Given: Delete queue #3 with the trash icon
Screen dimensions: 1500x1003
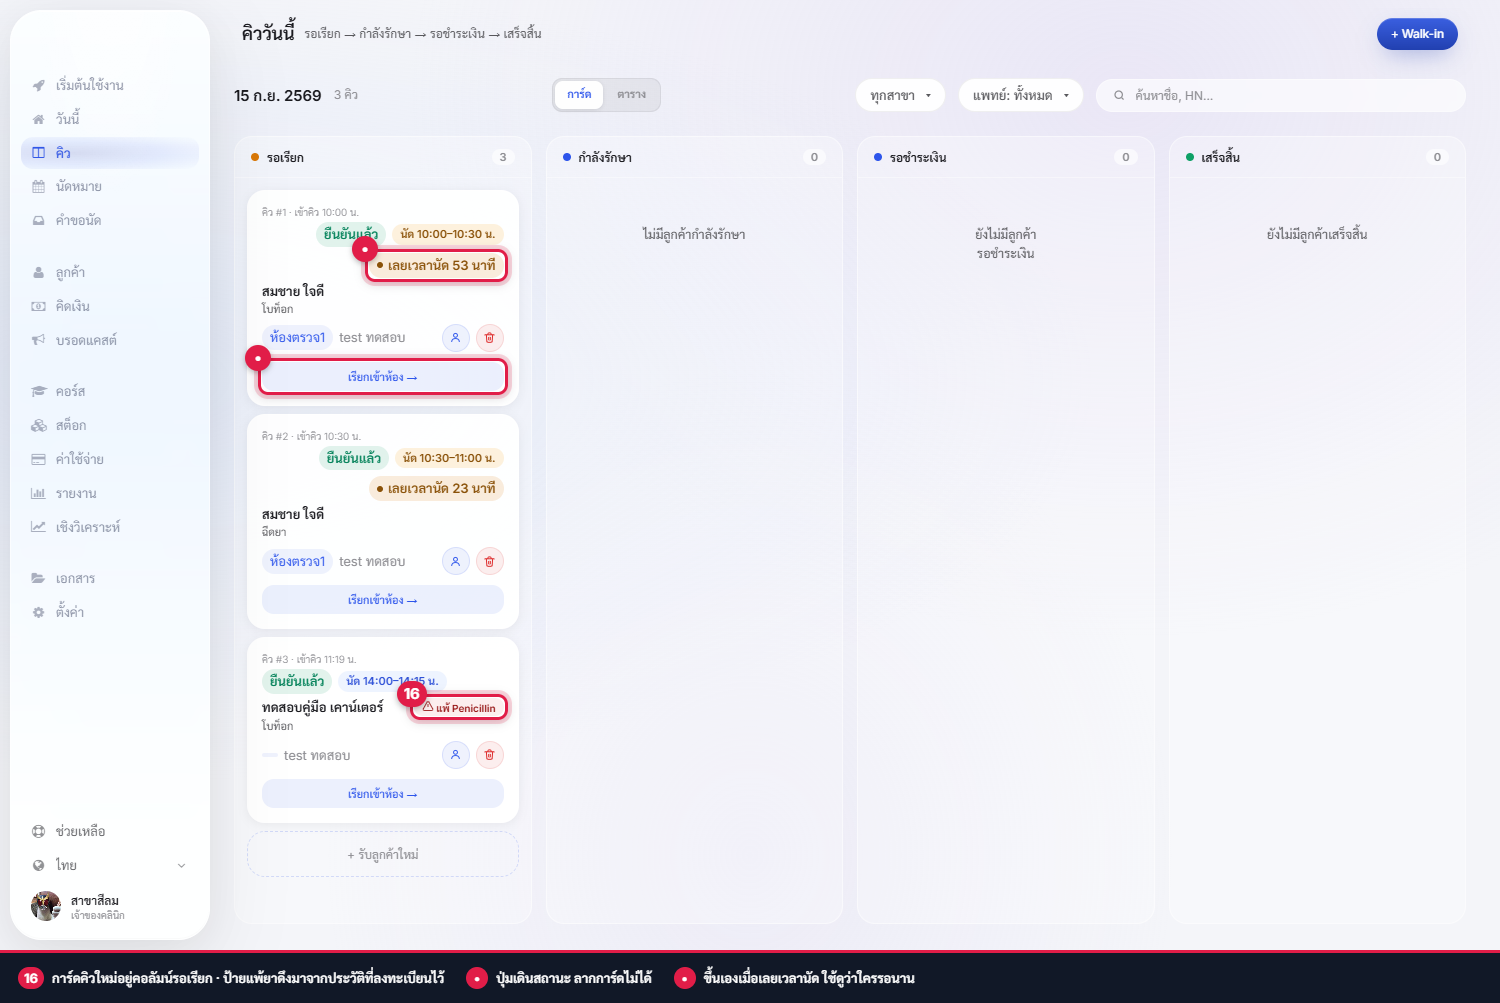Looking at the screenshot, I should point(489,755).
